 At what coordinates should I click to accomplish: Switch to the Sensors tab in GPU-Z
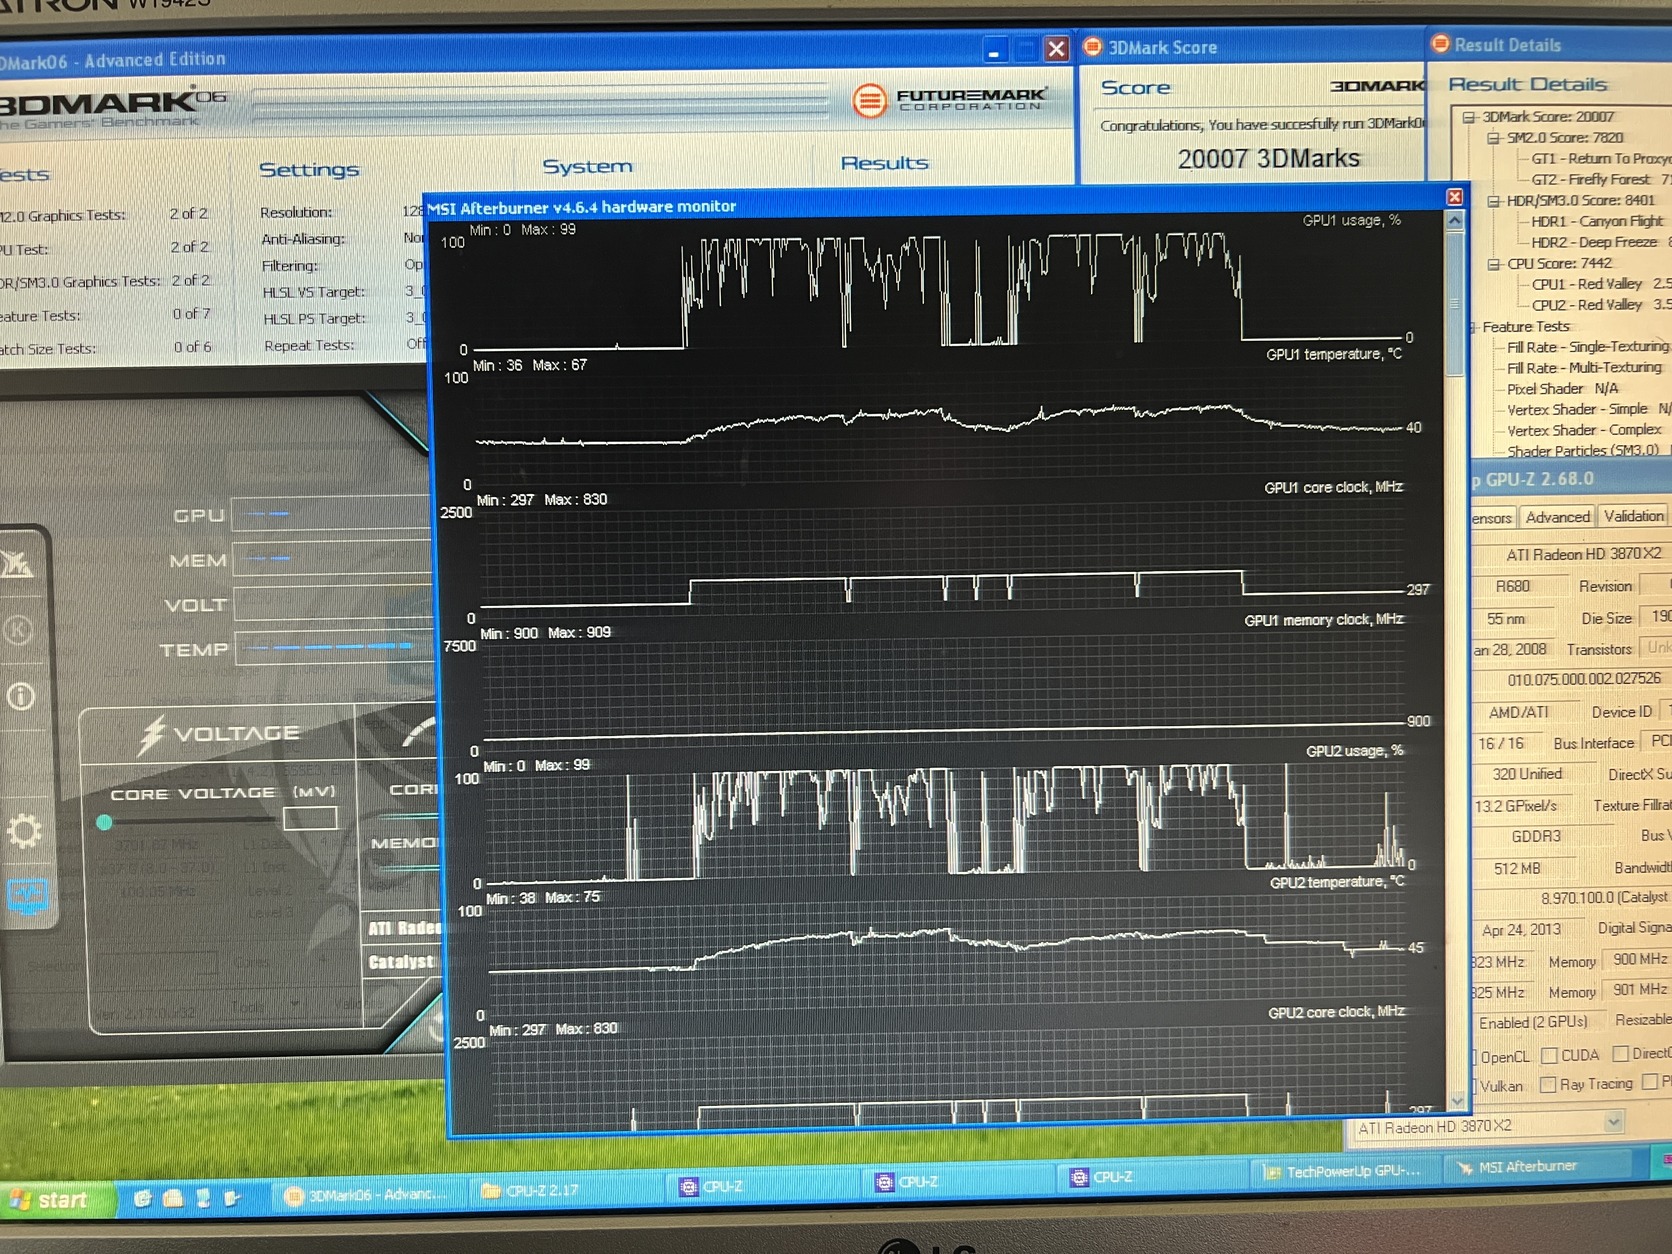pyautogui.click(x=1492, y=518)
